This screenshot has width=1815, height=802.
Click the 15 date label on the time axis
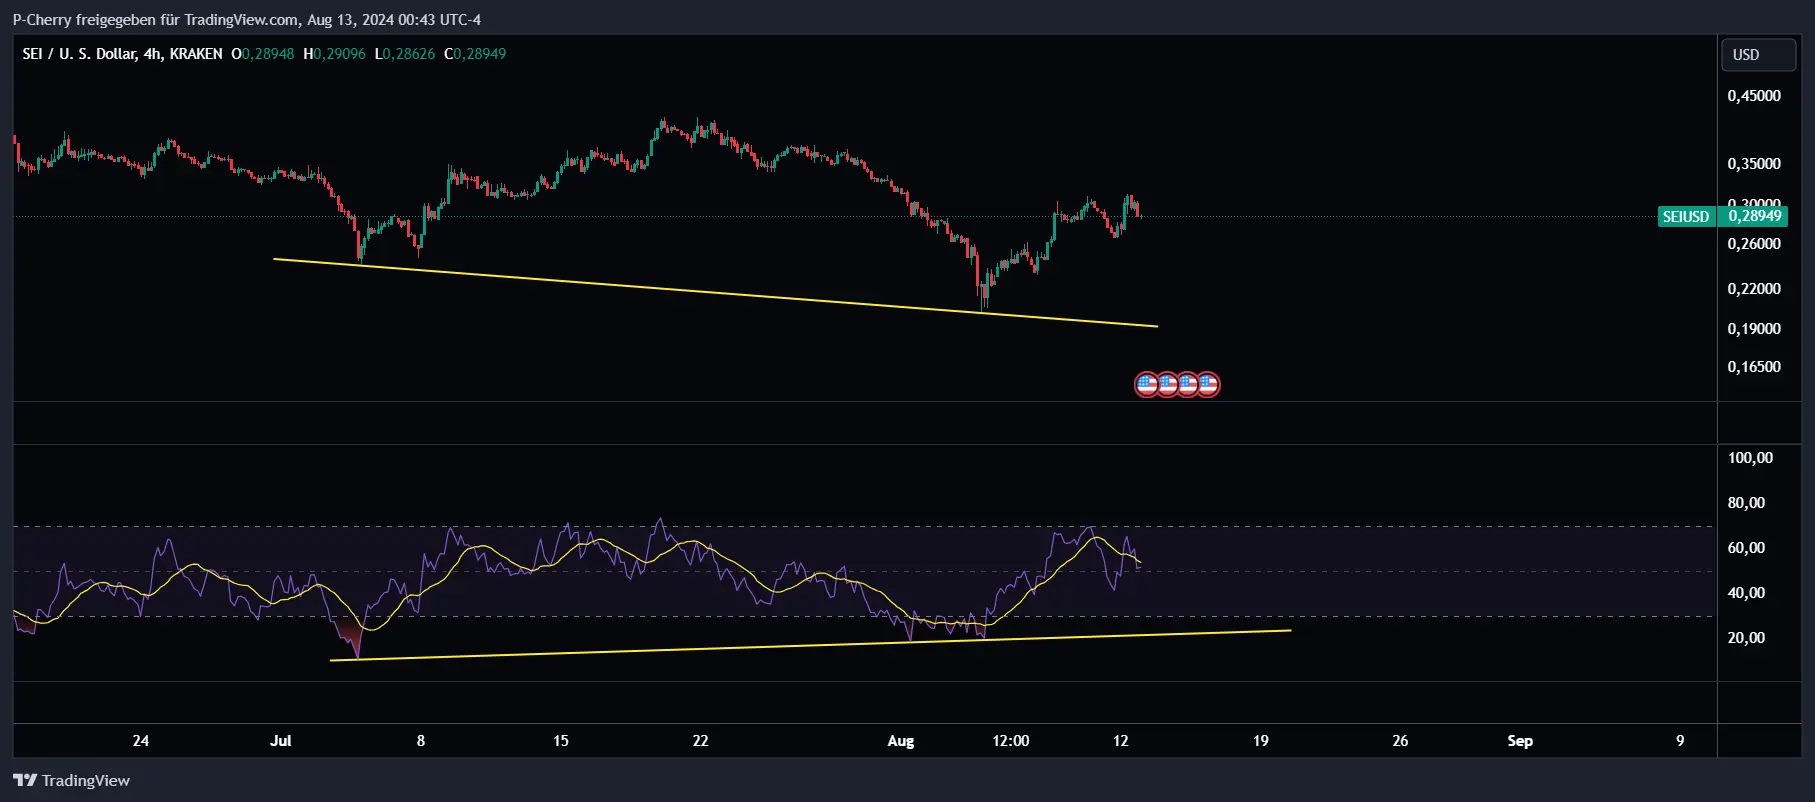coord(561,741)
